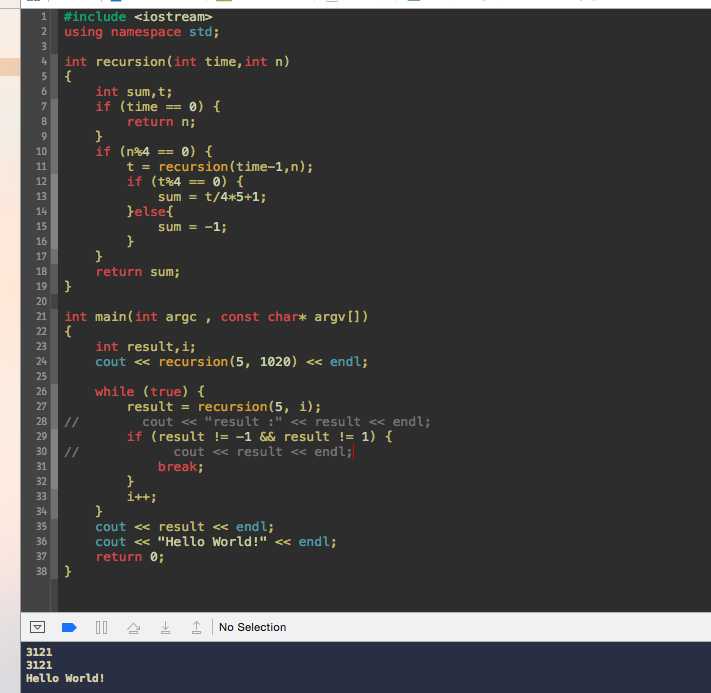
Task: Click the 'return sum;' statement
Action: tap(138, 272)
